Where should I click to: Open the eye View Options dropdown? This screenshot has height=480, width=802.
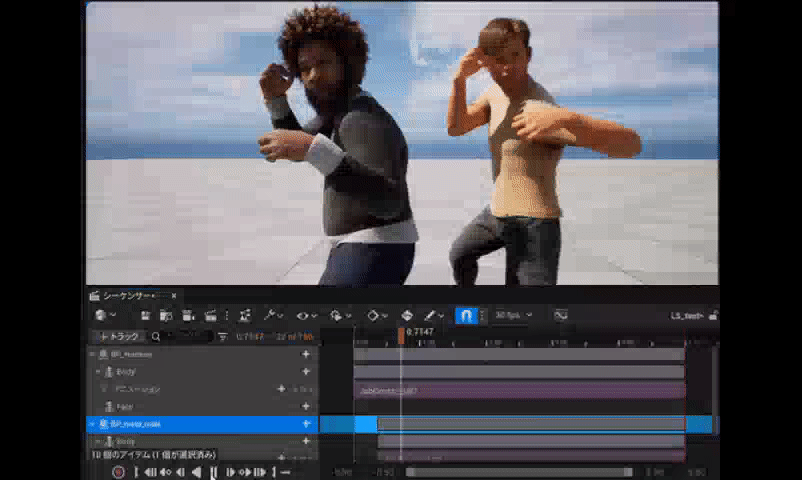[306, 316]
